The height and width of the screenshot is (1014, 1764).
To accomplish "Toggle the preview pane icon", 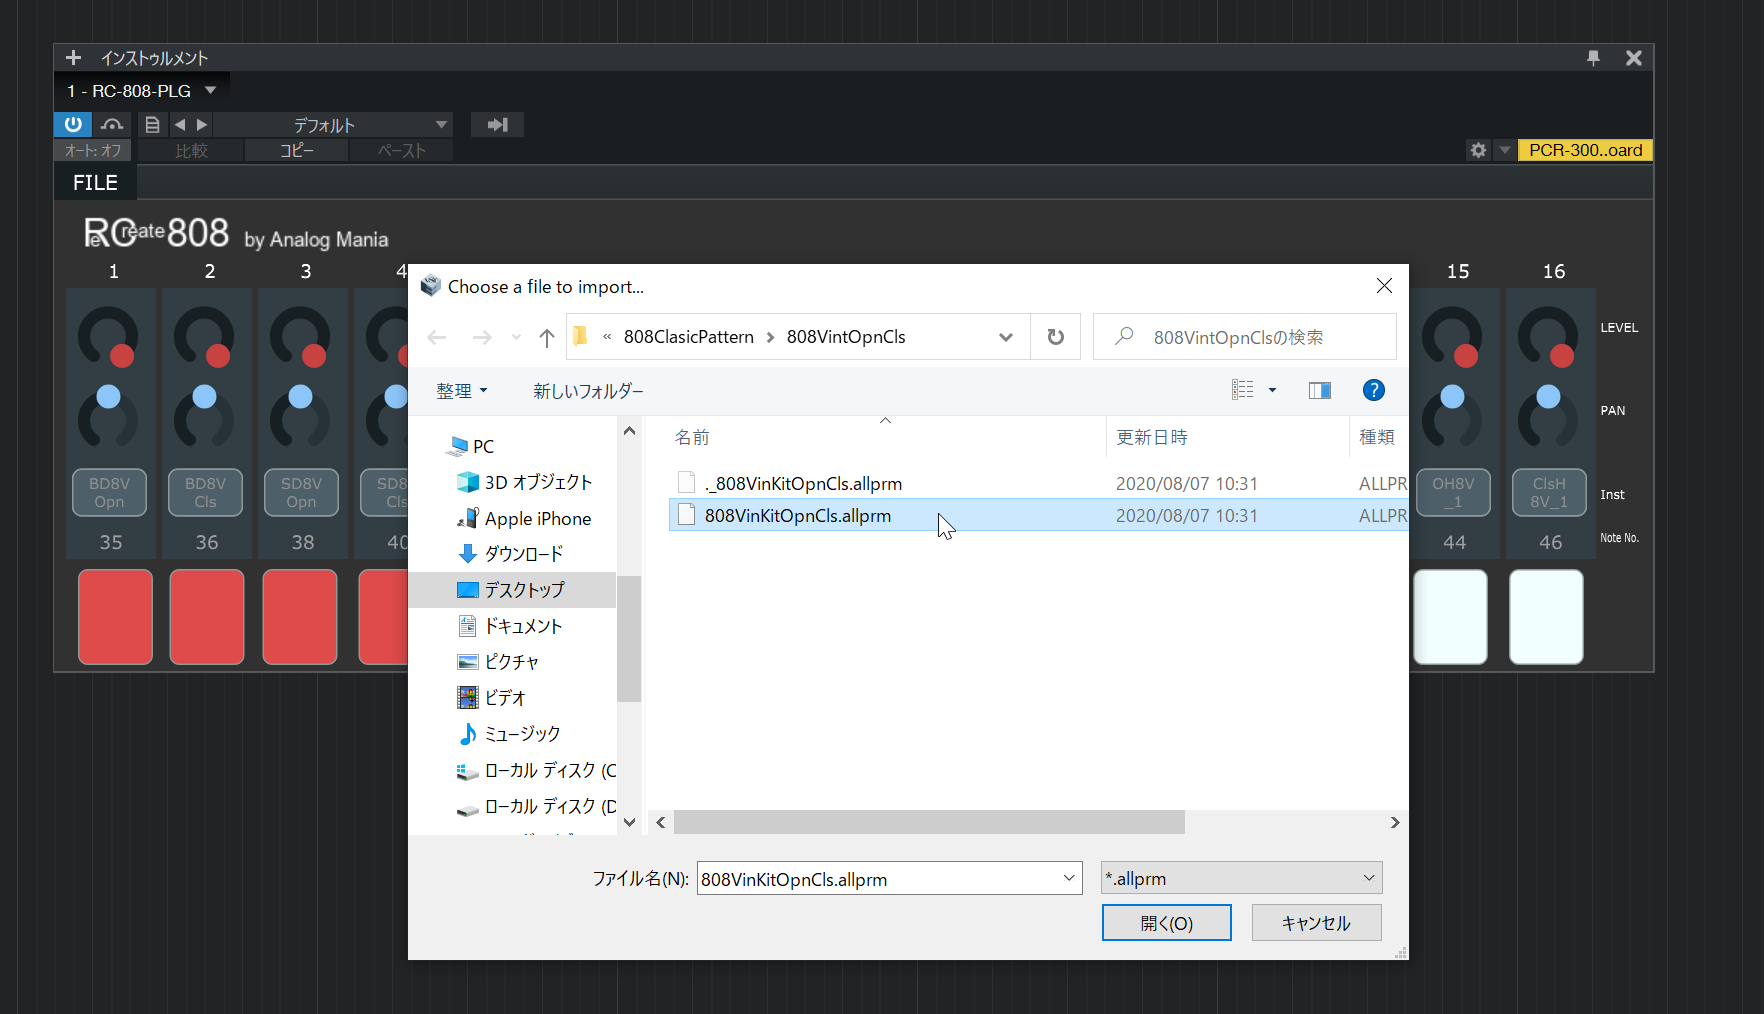I will tap(1320, 390).
